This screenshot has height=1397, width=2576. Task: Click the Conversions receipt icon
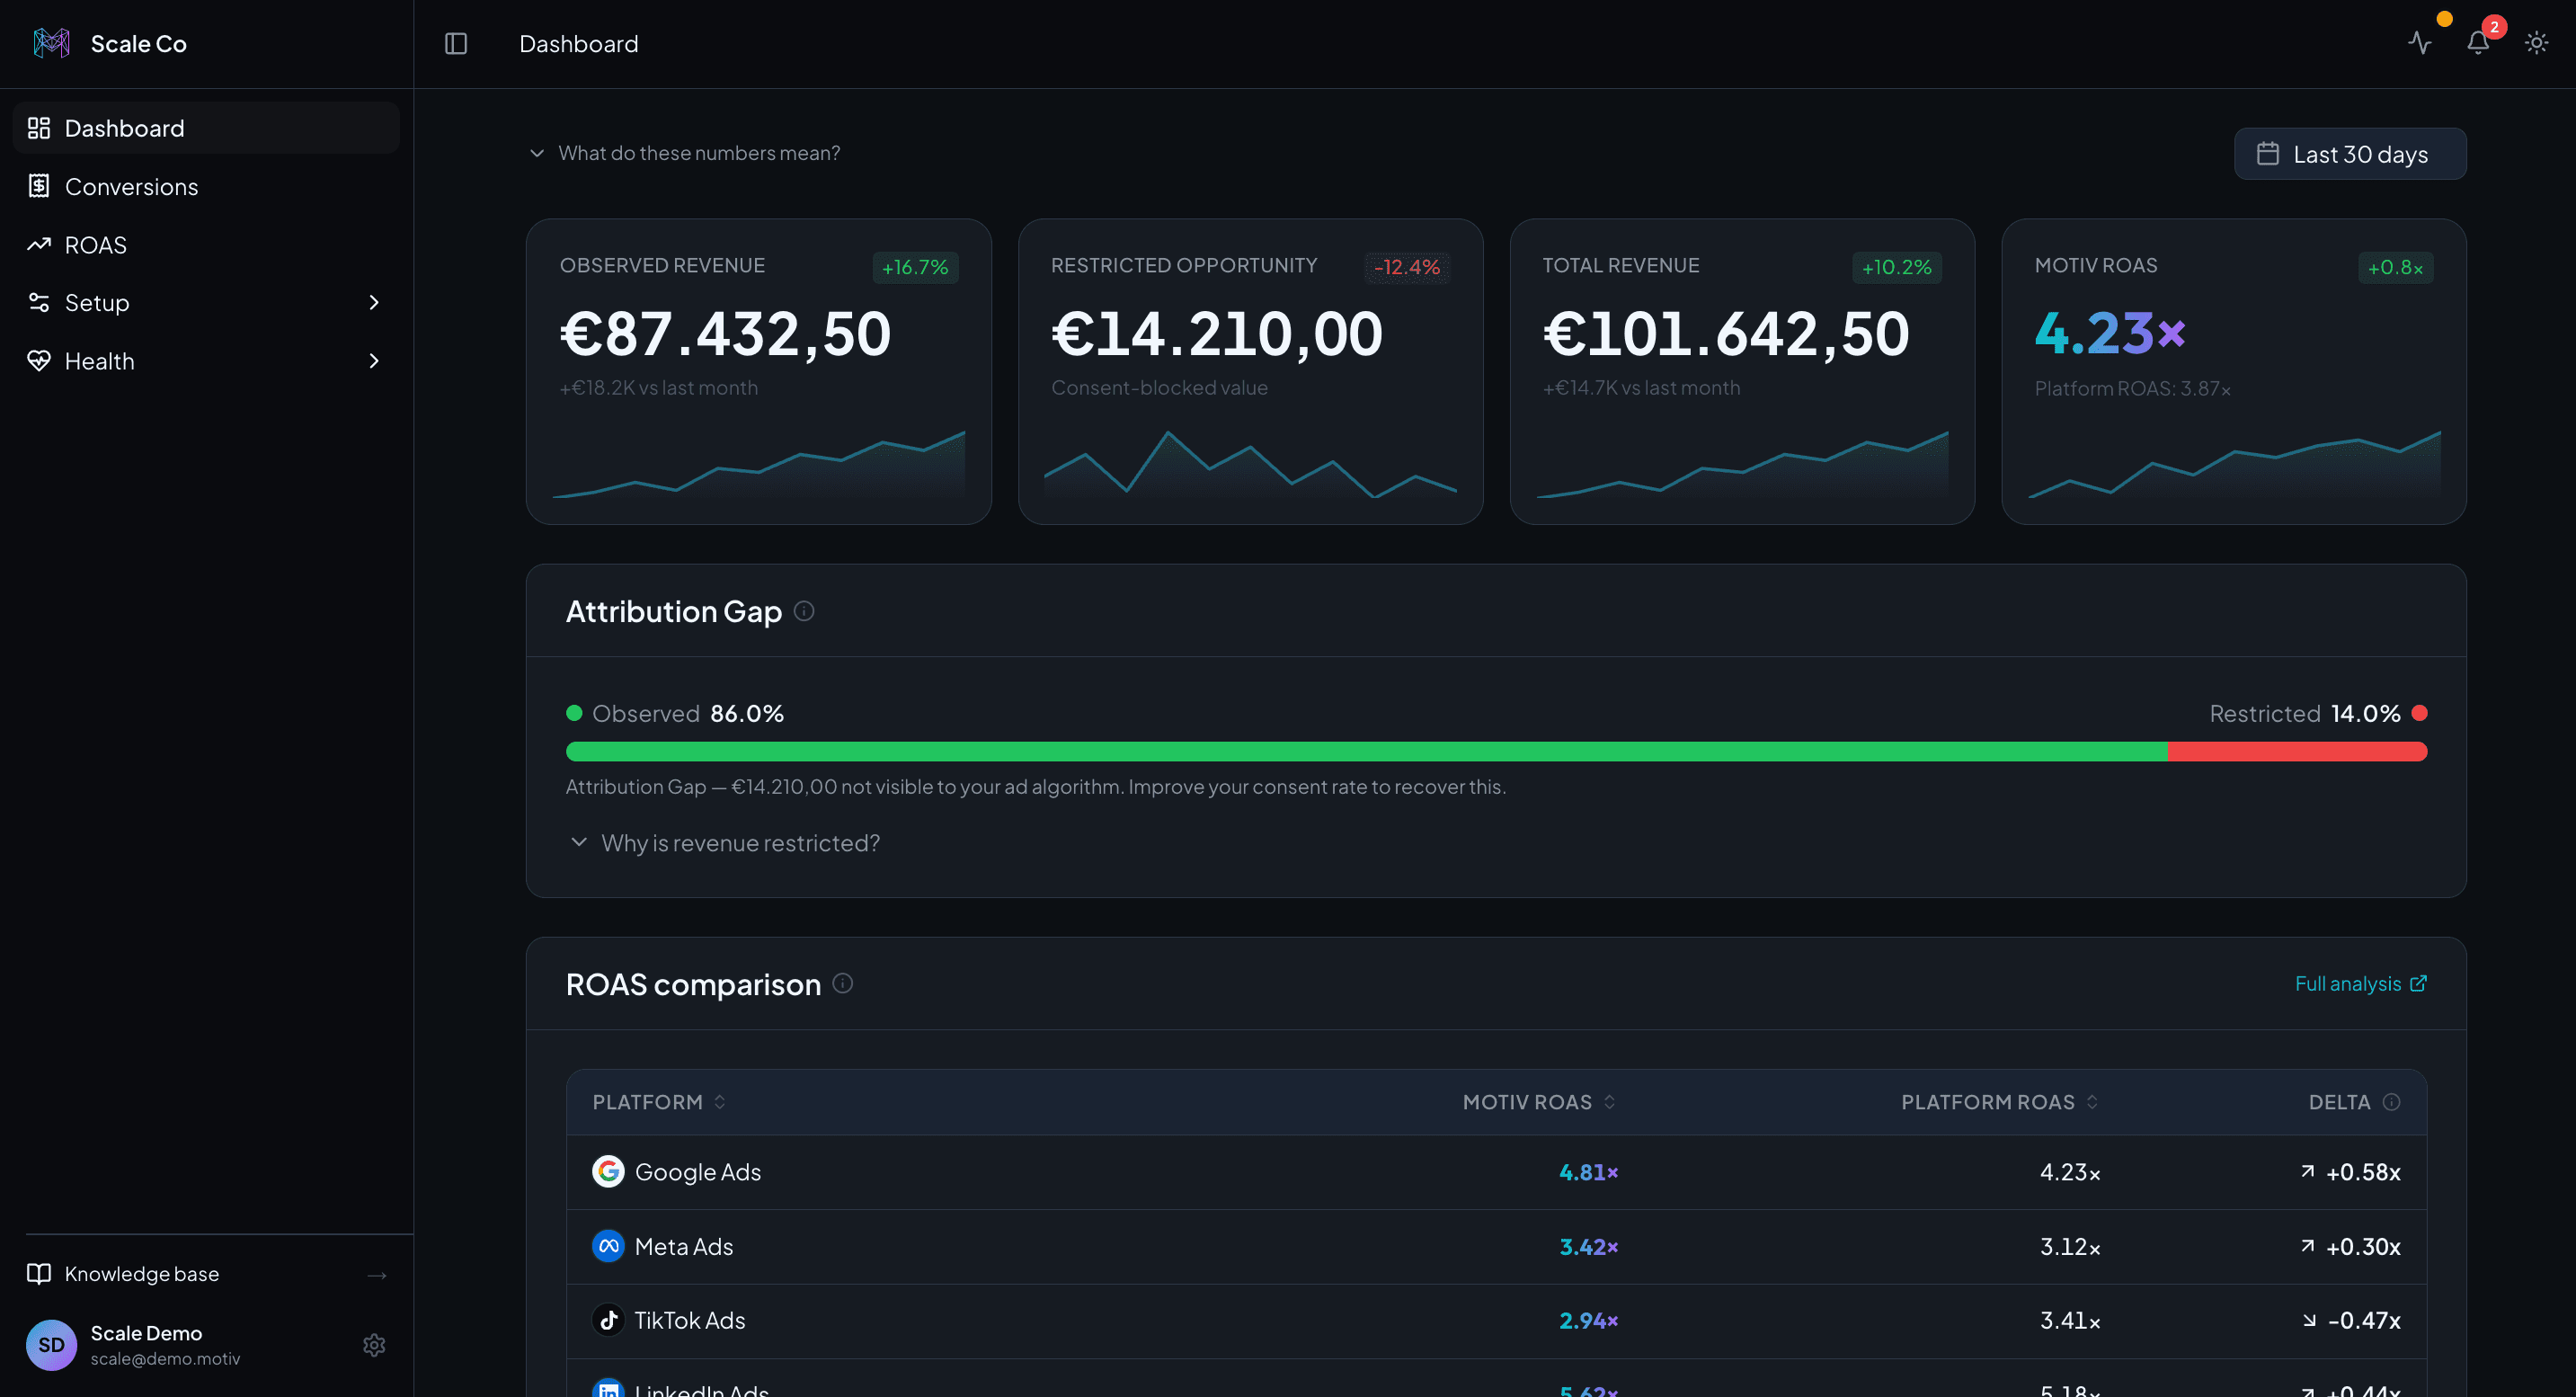tap(39, 186)
